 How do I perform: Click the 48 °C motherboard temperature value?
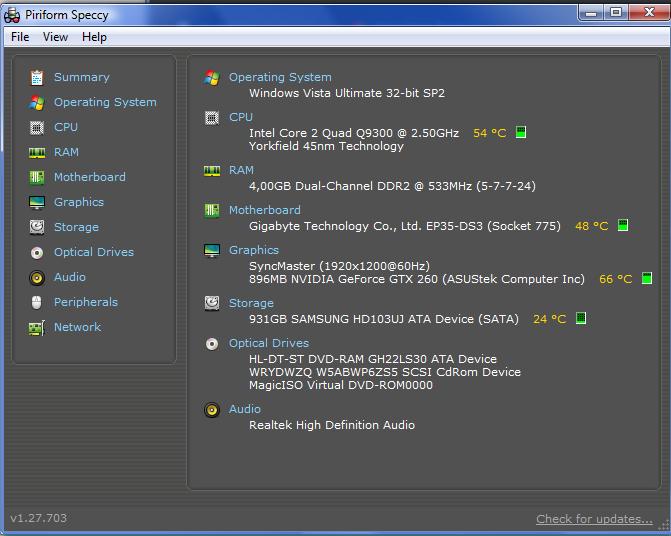(592, 226)
